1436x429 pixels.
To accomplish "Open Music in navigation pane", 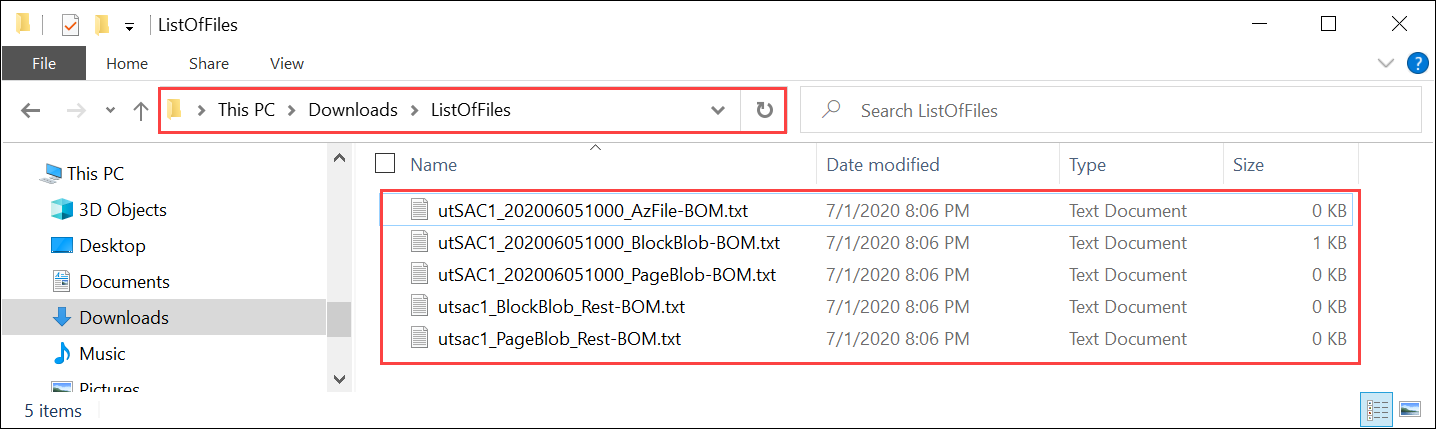I will [102, 354].
